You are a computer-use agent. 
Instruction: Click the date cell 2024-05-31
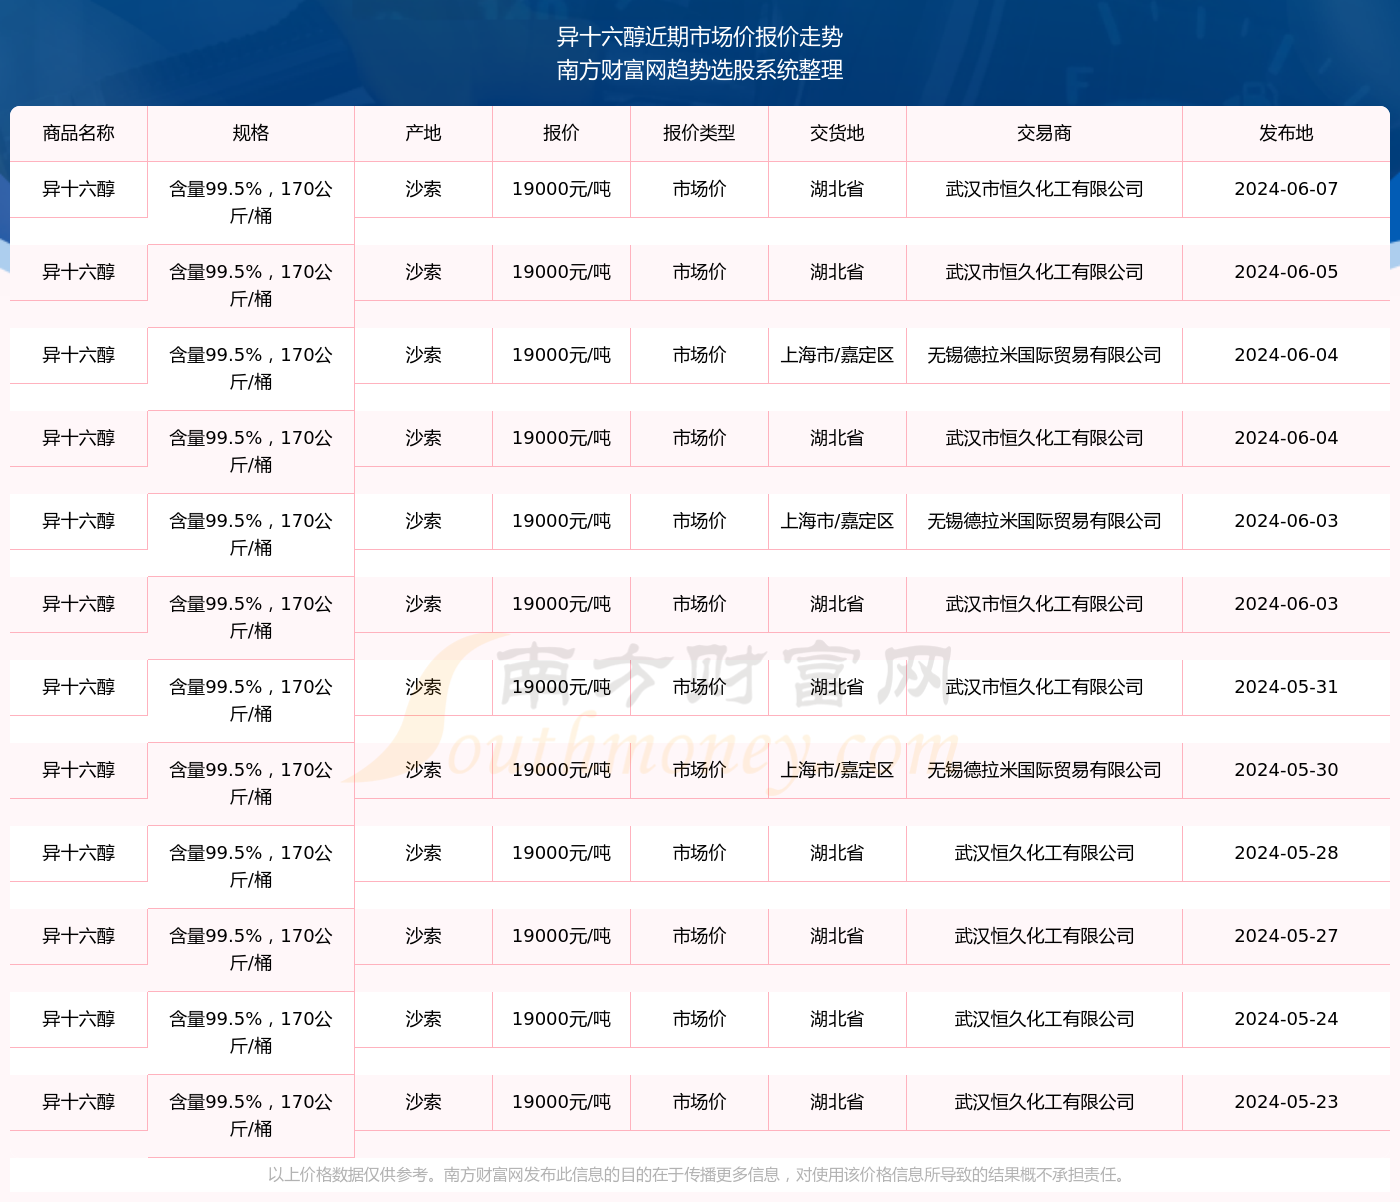pos(1287,687)
